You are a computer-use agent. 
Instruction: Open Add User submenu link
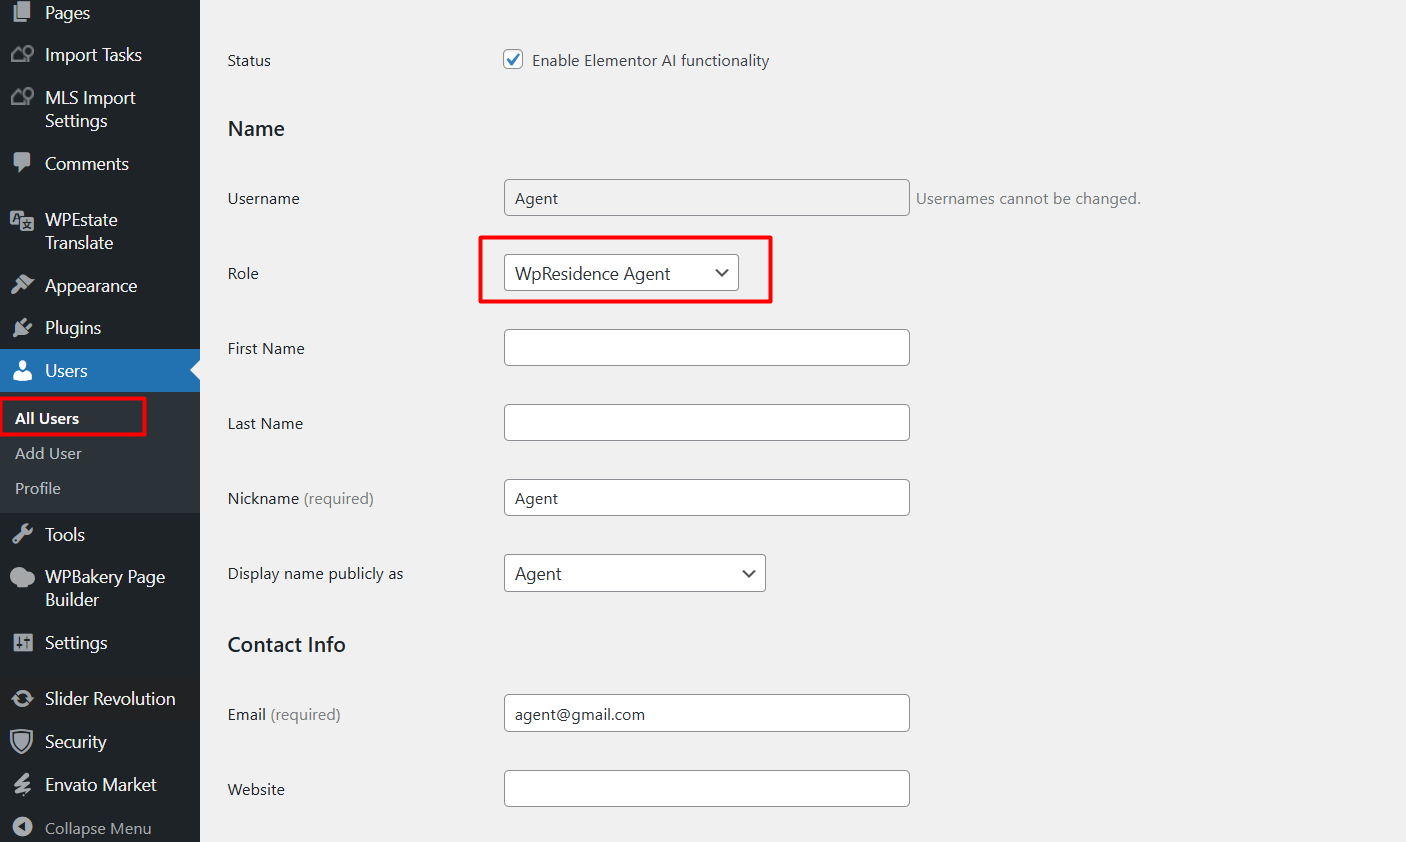pyautogui.click(x=48, y=453)
